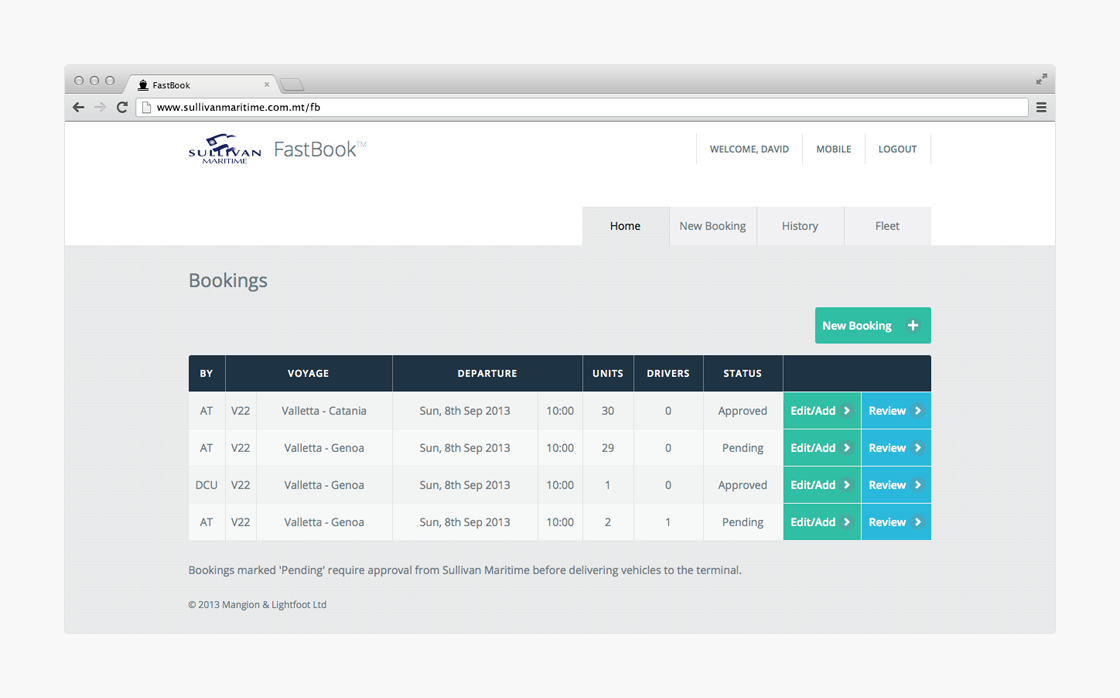The width and height of the screenshot is (1120, 698).
Task: Click Edit/Add for Valletta - Catania booking
Action: (821, 411)
